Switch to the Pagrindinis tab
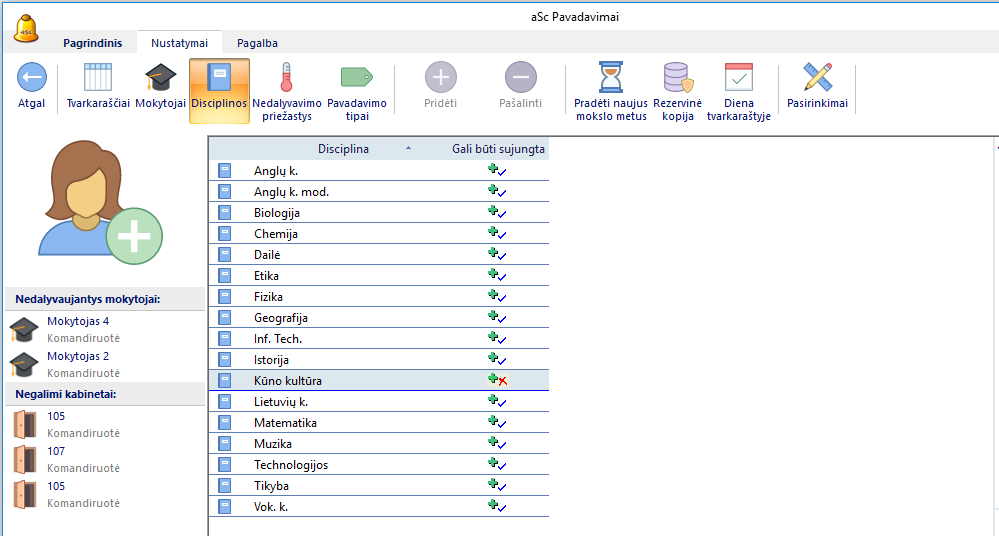999x536 pixels. [92, 43]
